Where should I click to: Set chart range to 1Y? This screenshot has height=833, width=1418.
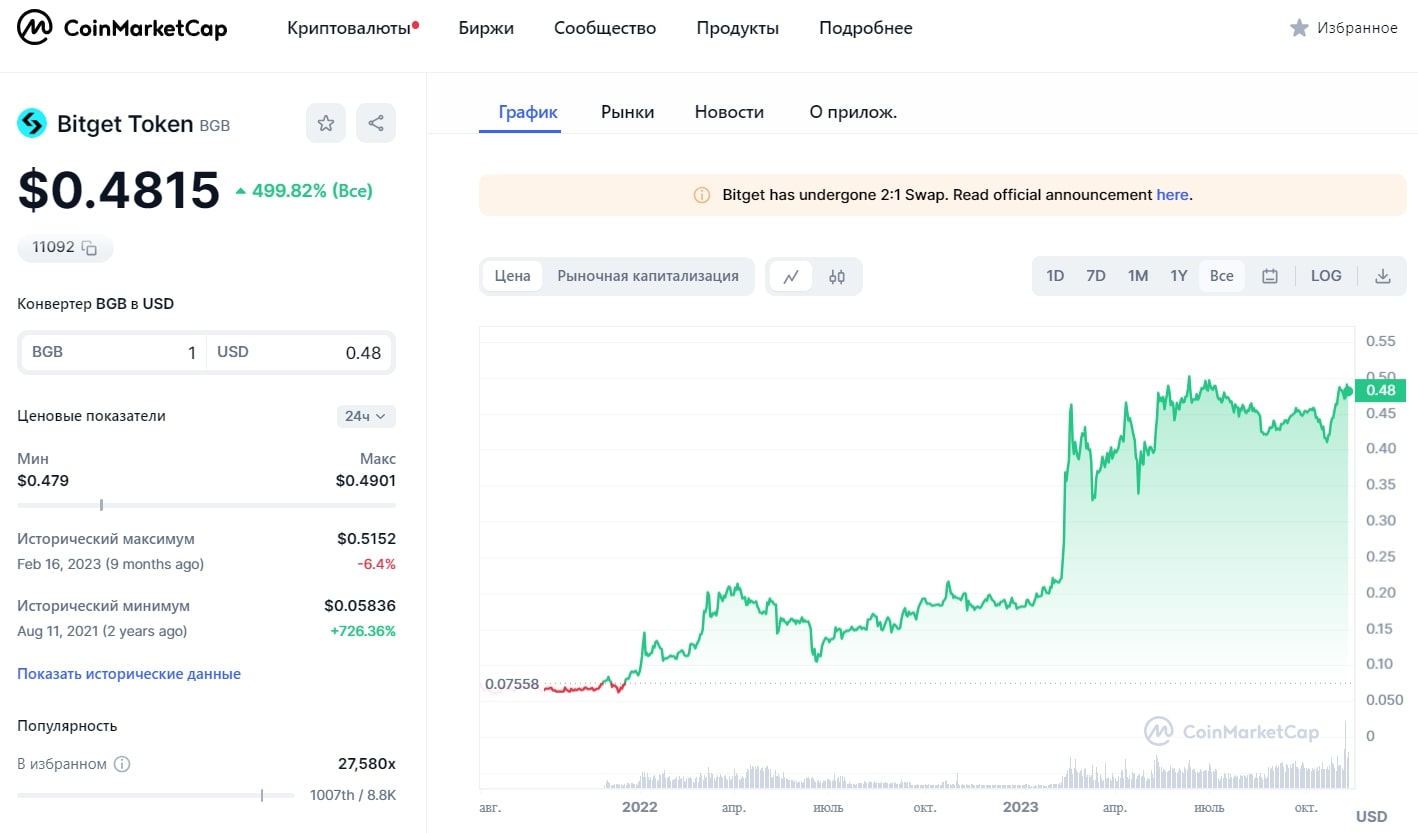point(1179,276)
